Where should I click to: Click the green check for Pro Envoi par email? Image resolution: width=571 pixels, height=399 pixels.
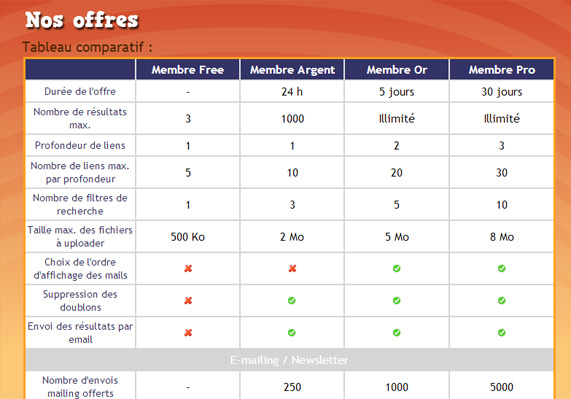(x=501, y=332)
